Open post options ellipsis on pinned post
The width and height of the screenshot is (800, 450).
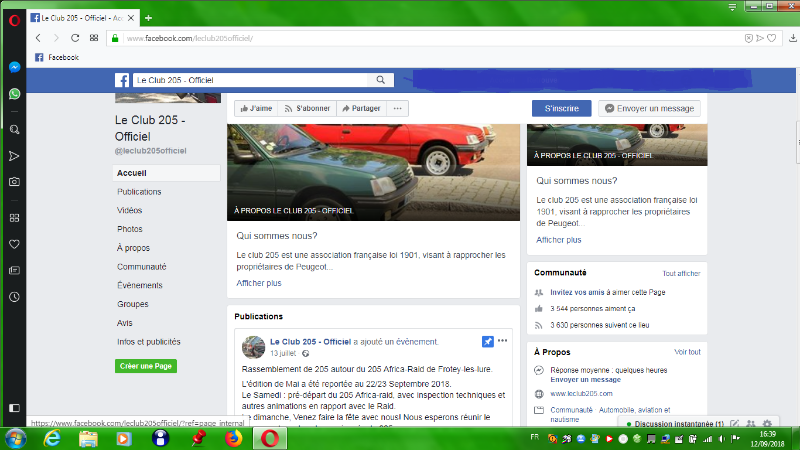pyautogui.click(x=503, y=341)
